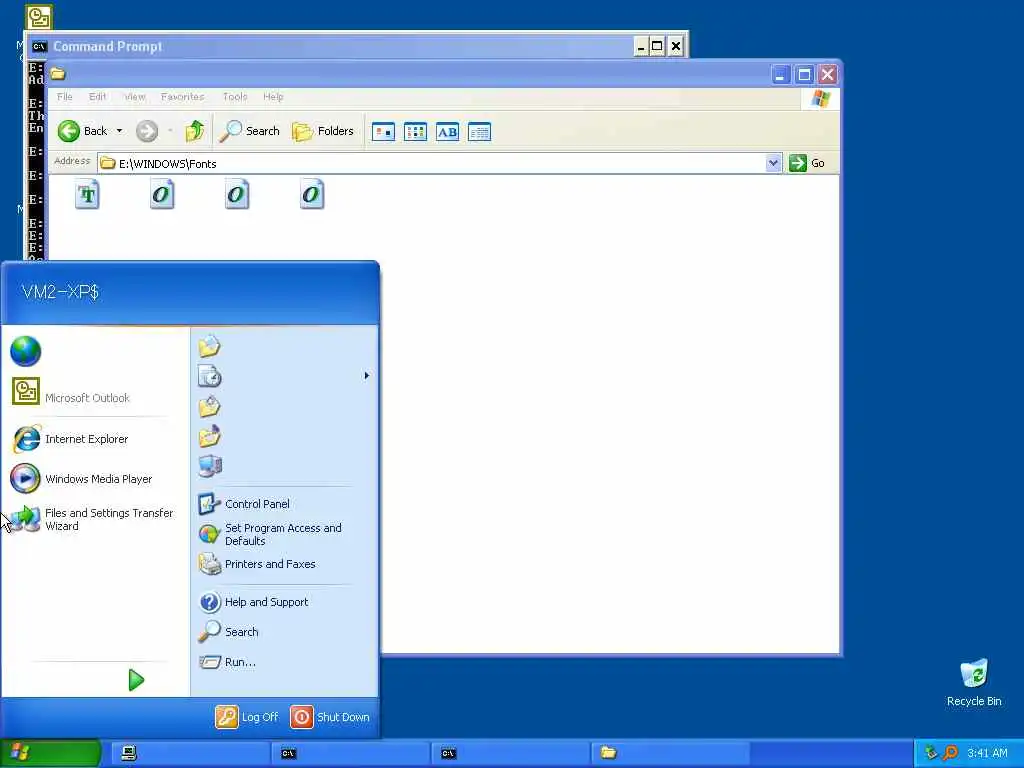Open the Back button history dropdown arrow
Viewport: 1024px width, 768px height.
point(120,131)
